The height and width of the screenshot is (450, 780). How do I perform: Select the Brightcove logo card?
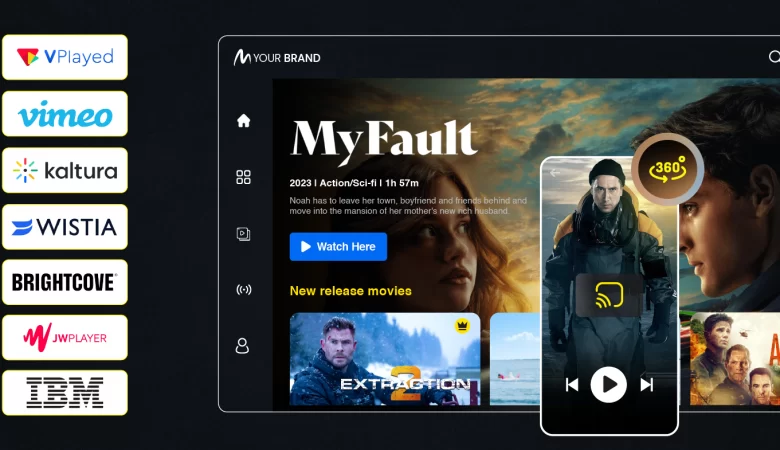tap(65, 282)
